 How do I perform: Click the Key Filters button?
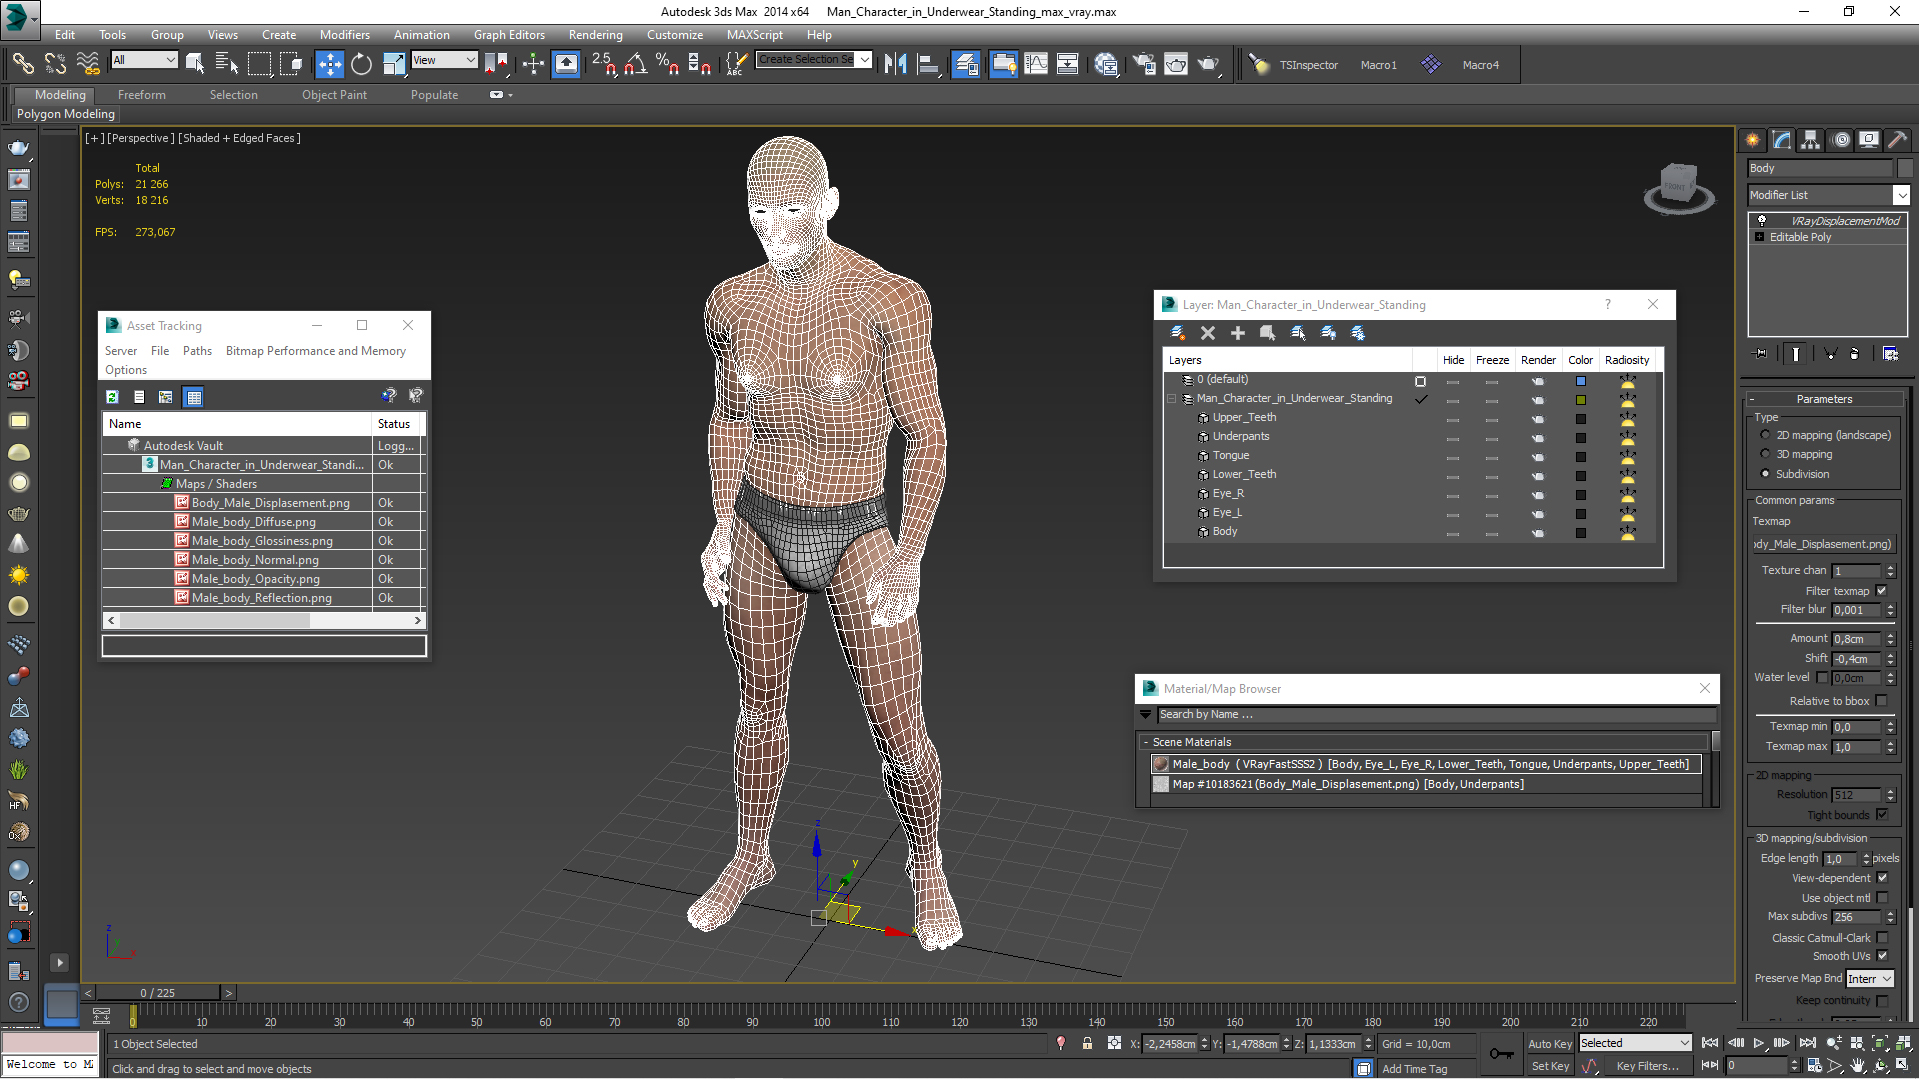1647,1066
